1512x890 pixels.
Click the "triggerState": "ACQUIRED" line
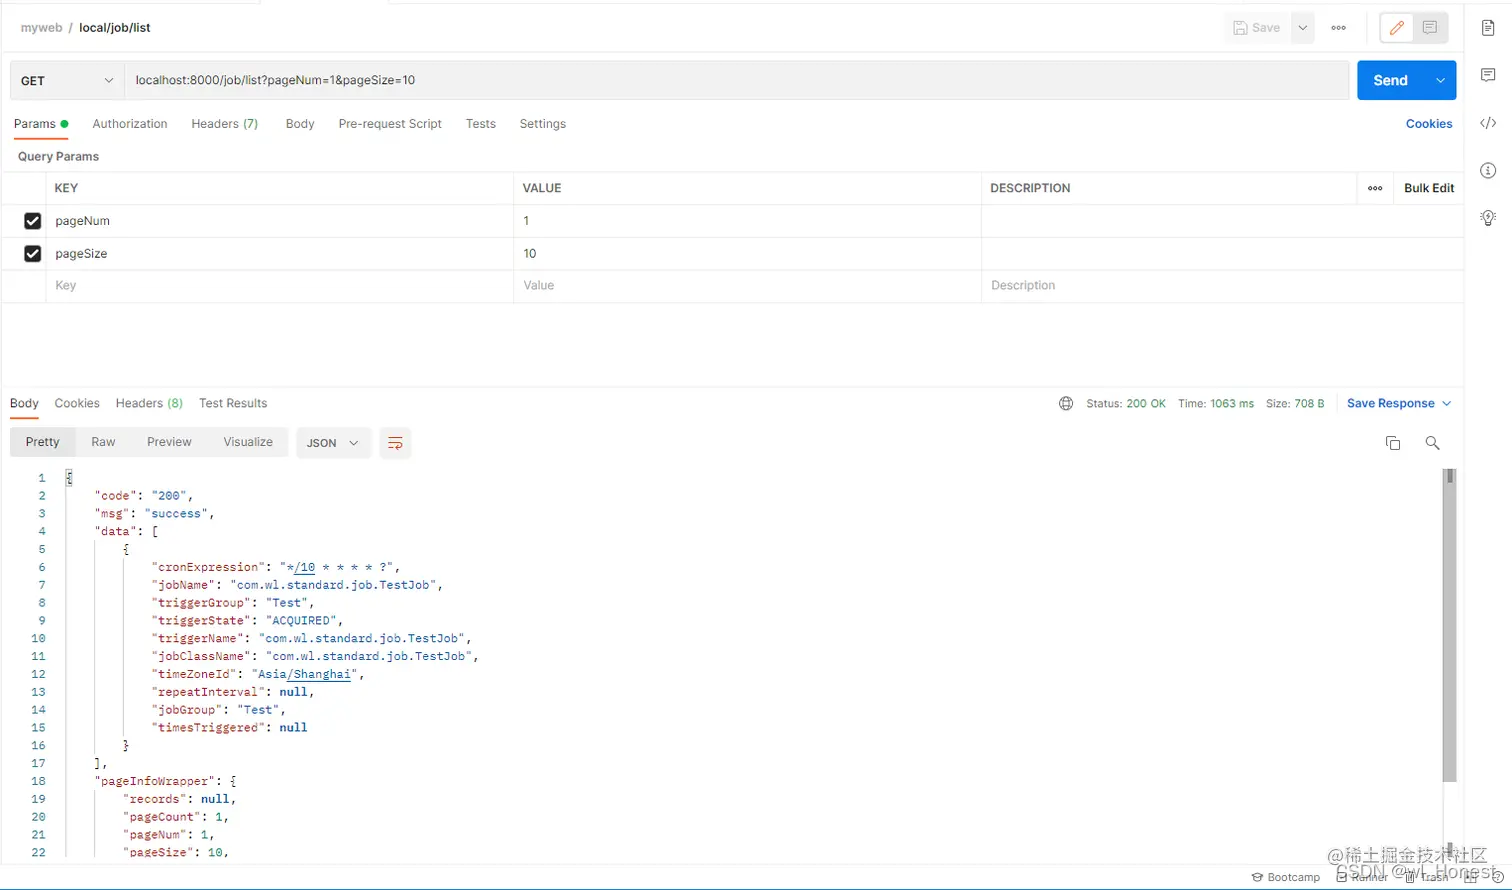tap(247, 621)
